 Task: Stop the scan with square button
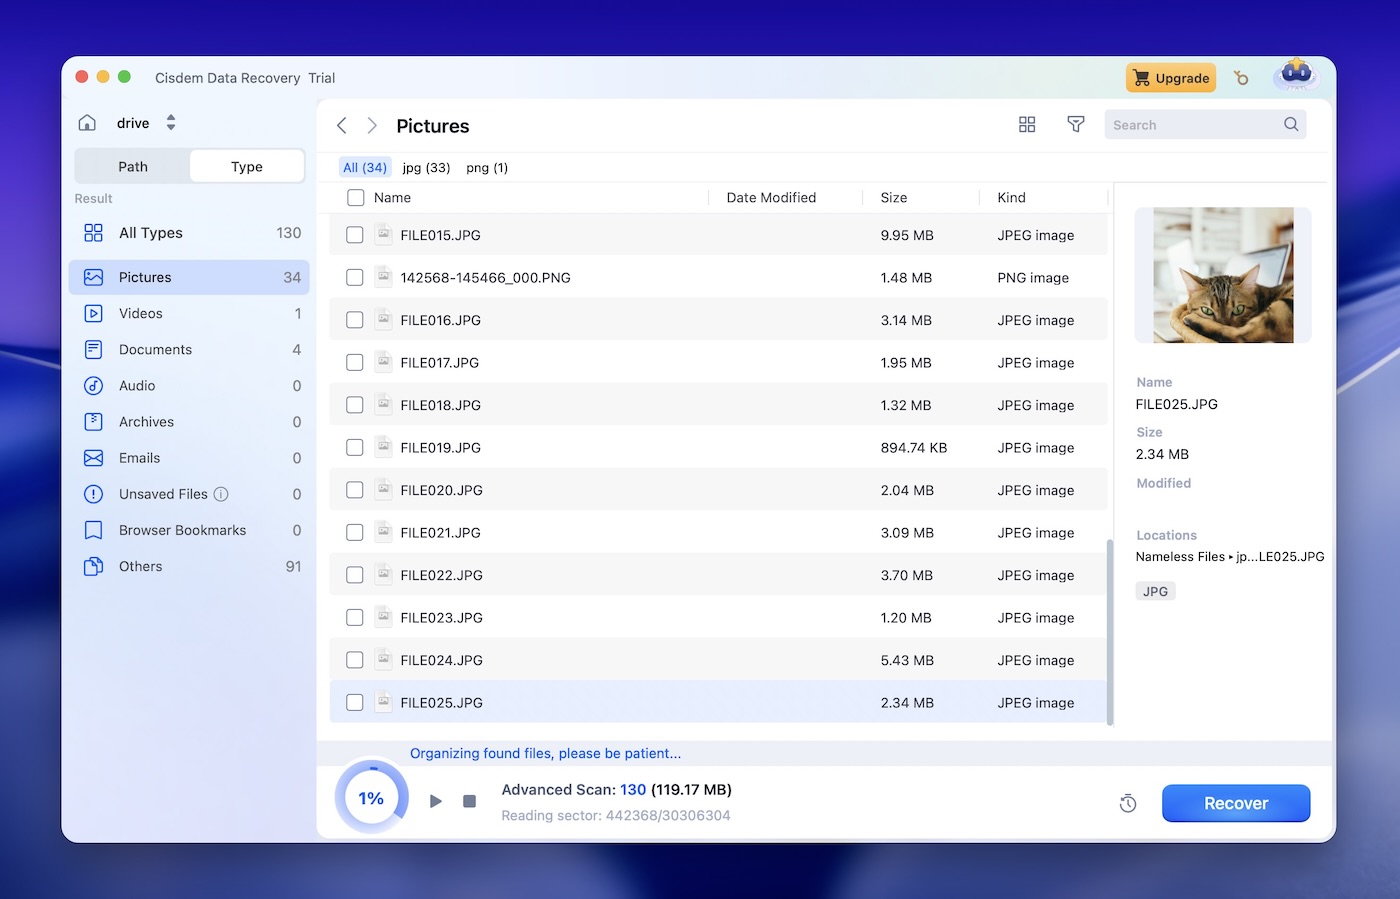point(469,801)
